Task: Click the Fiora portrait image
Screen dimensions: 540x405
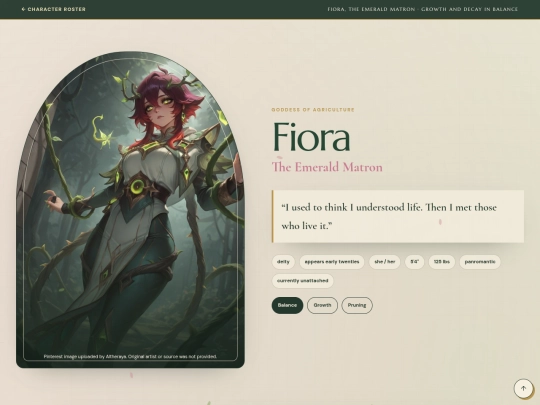Action: click(x=131, y=209)
